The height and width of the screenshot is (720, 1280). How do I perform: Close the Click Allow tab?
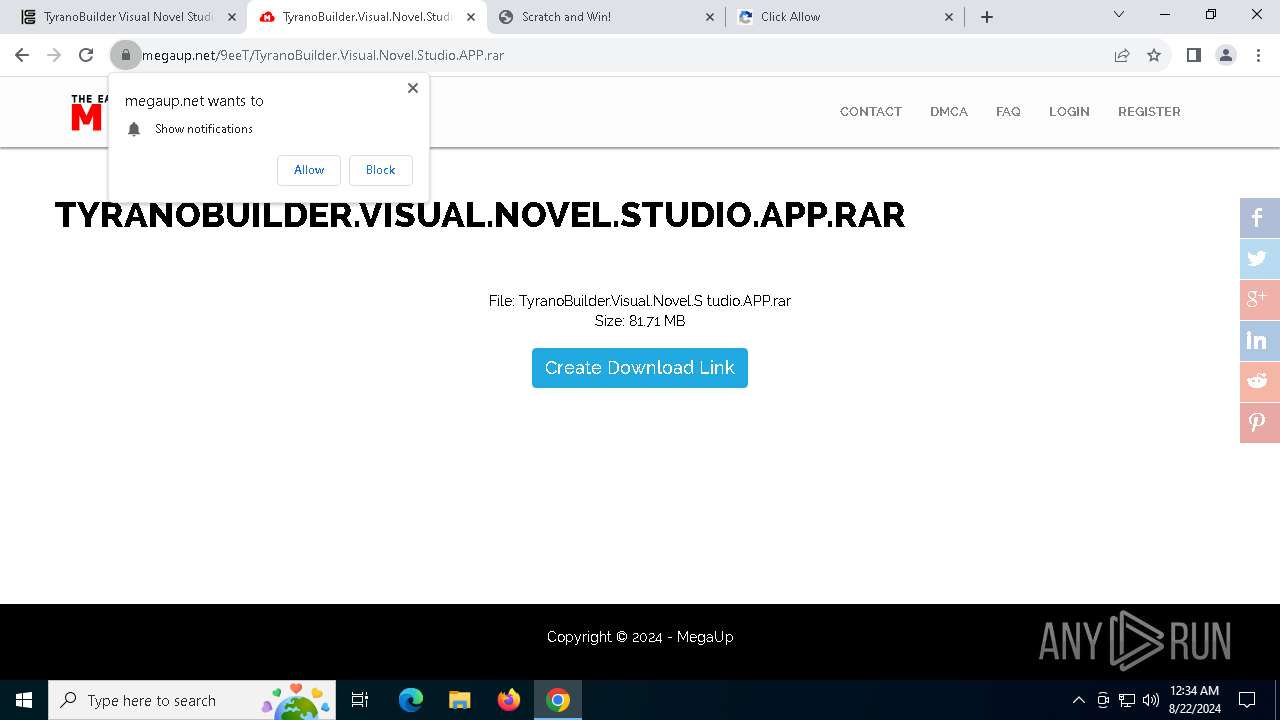pos(949,17)
